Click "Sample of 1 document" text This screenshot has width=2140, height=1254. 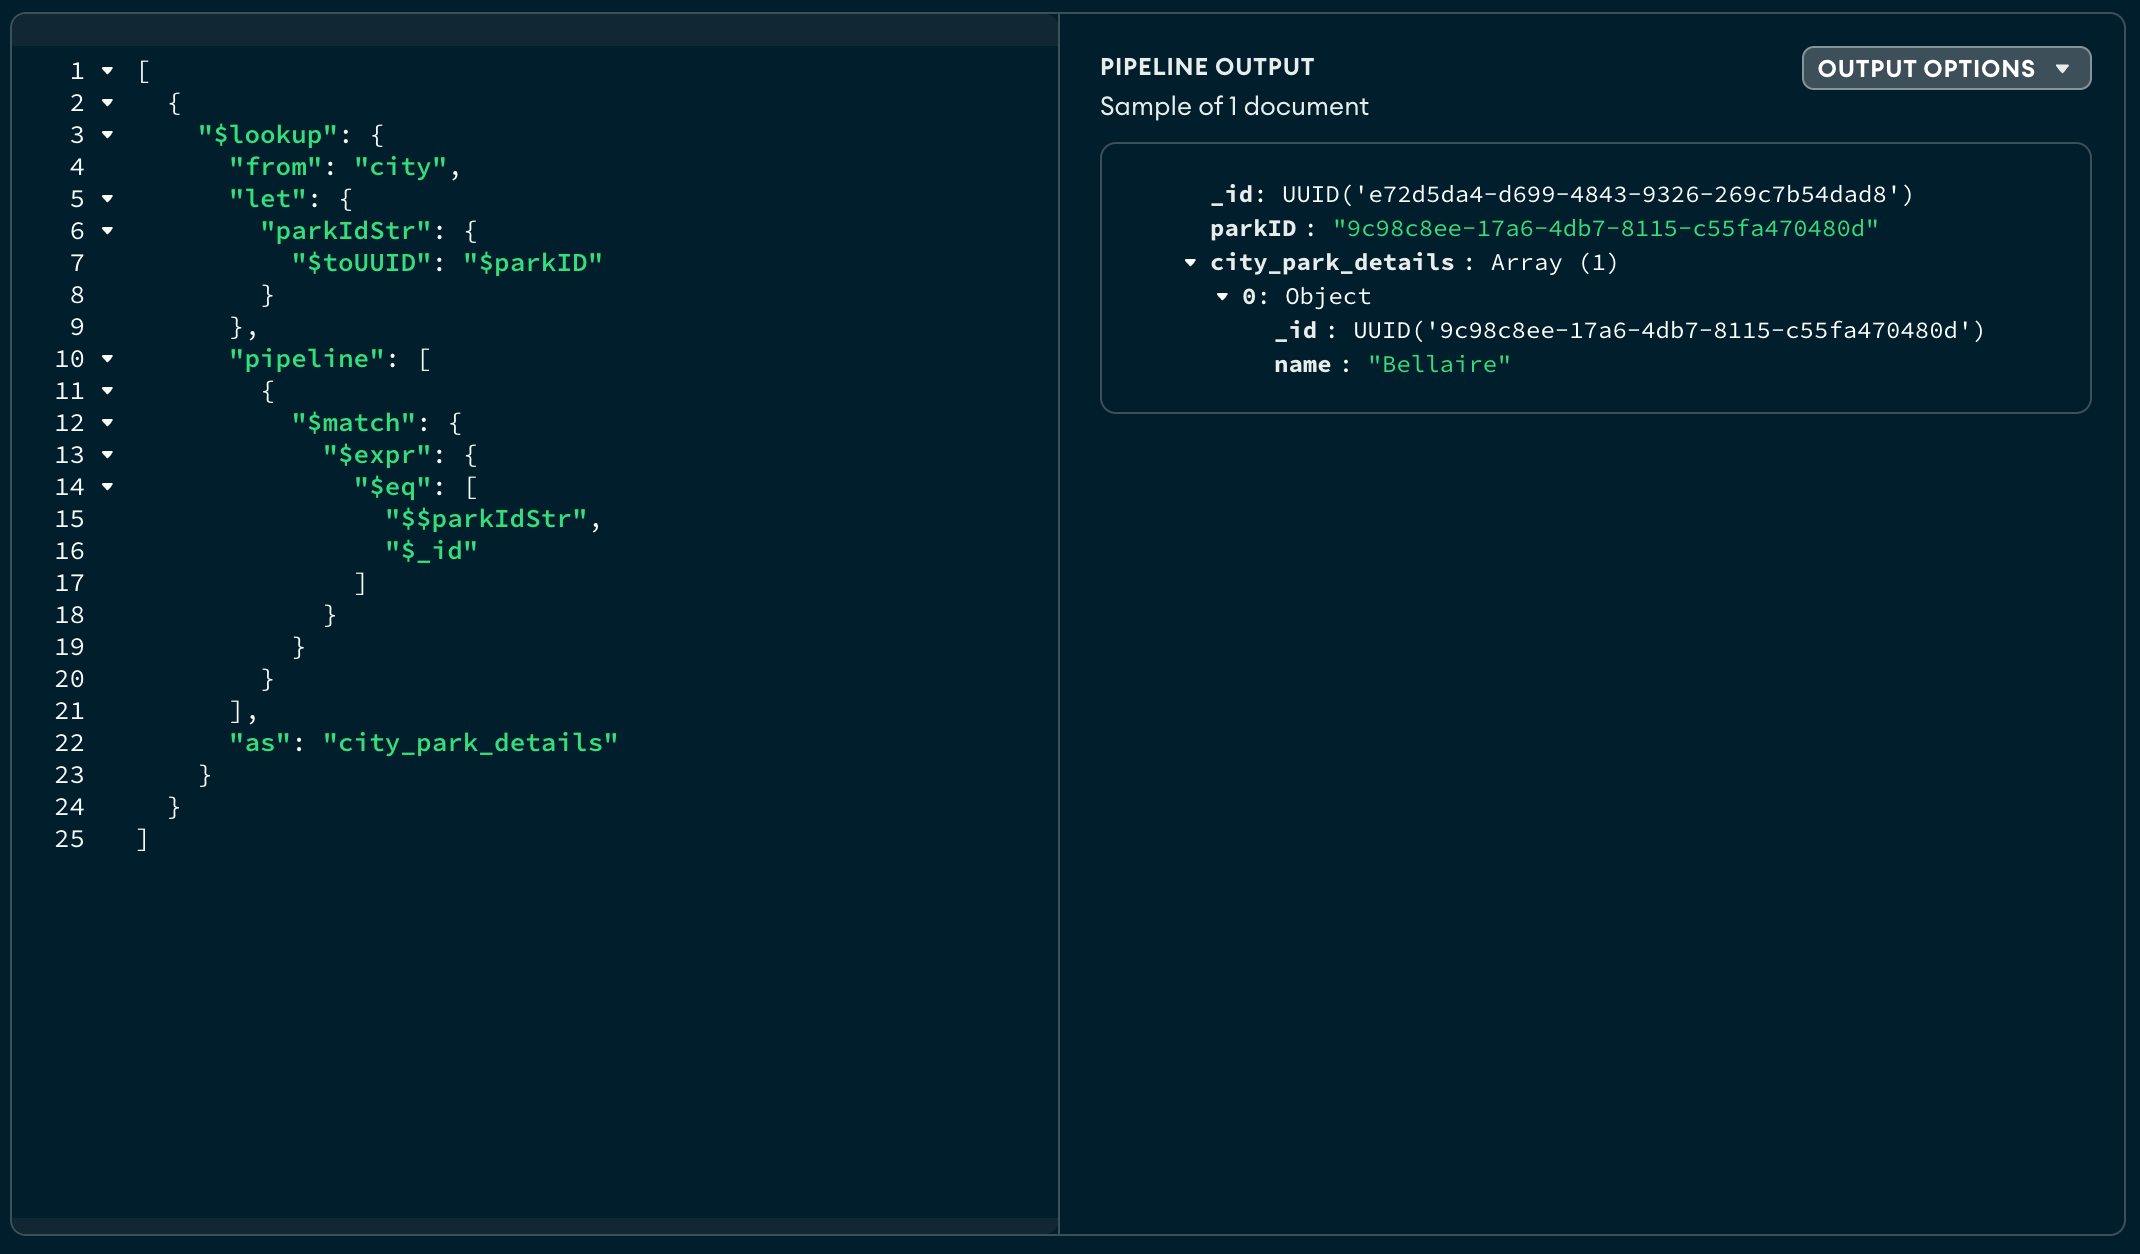pyautogui.click(x=1234, y=106)
